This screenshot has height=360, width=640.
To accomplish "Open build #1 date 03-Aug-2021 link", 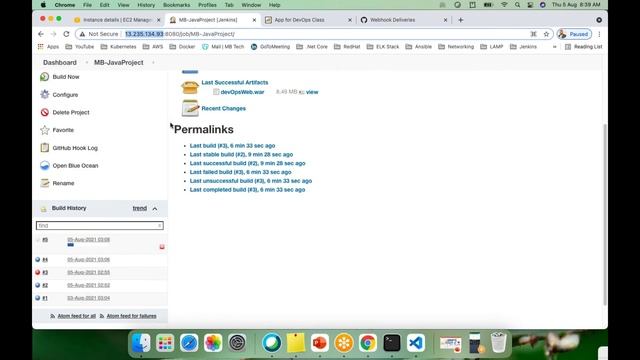I will [89, 298].
